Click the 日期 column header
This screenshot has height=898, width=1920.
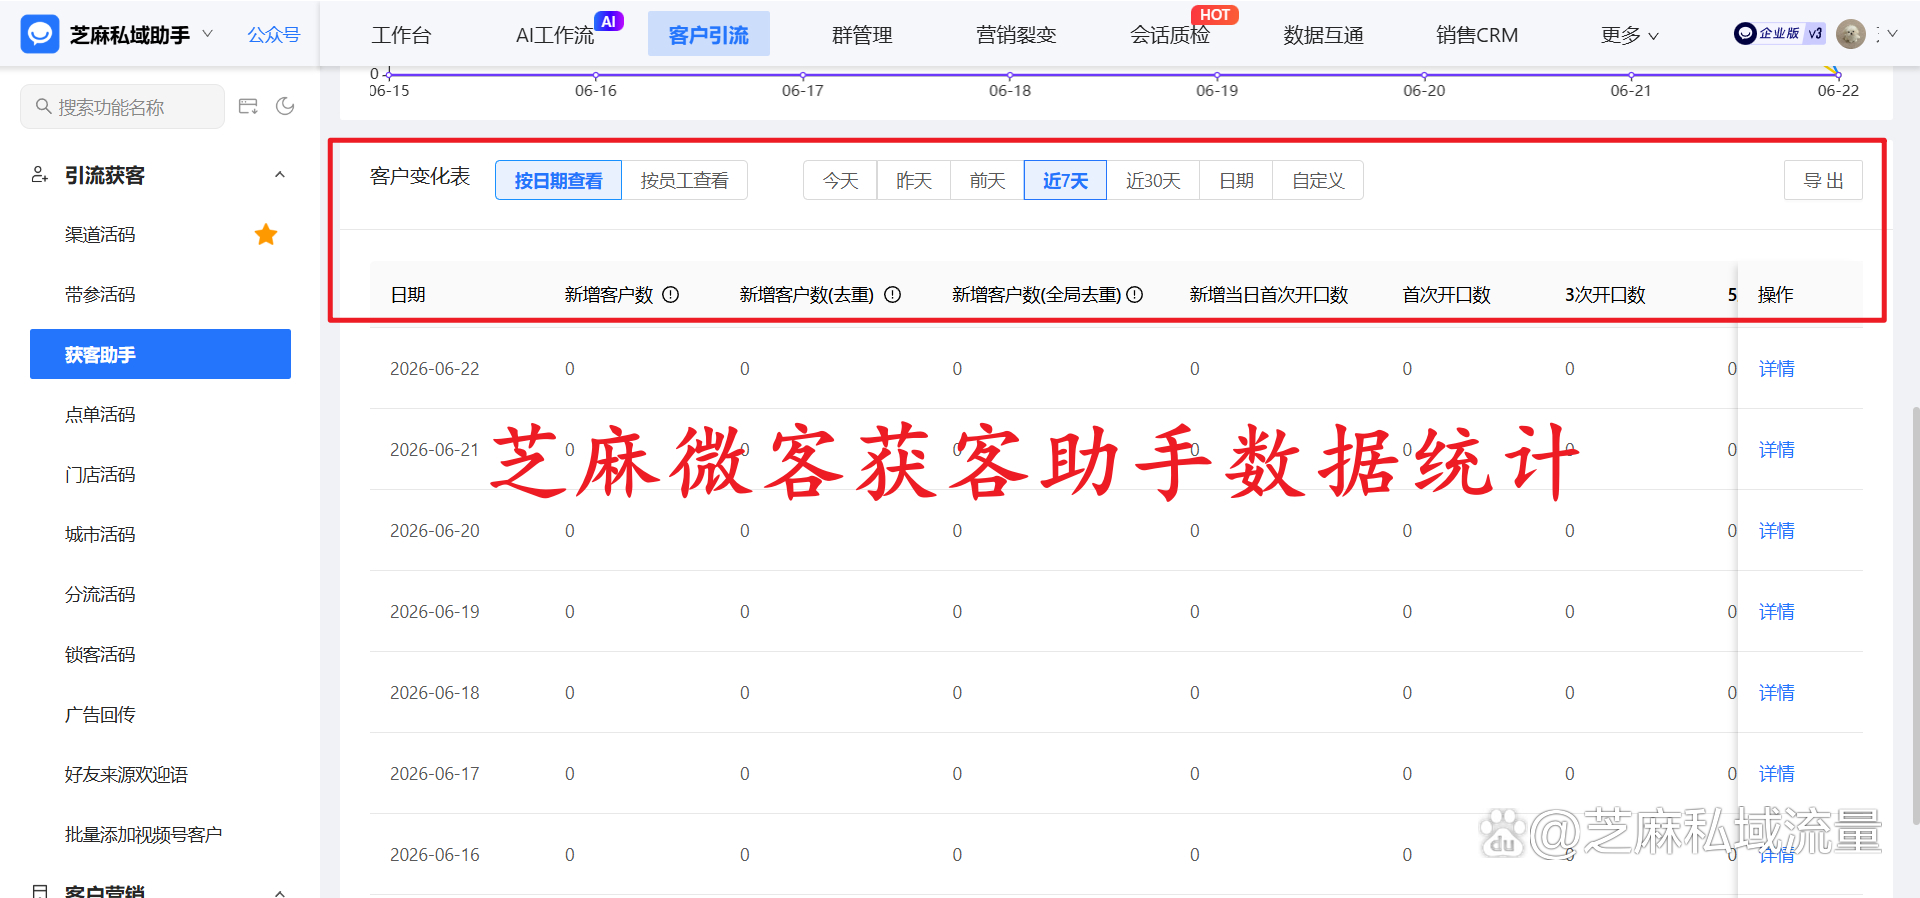point(408,295)
